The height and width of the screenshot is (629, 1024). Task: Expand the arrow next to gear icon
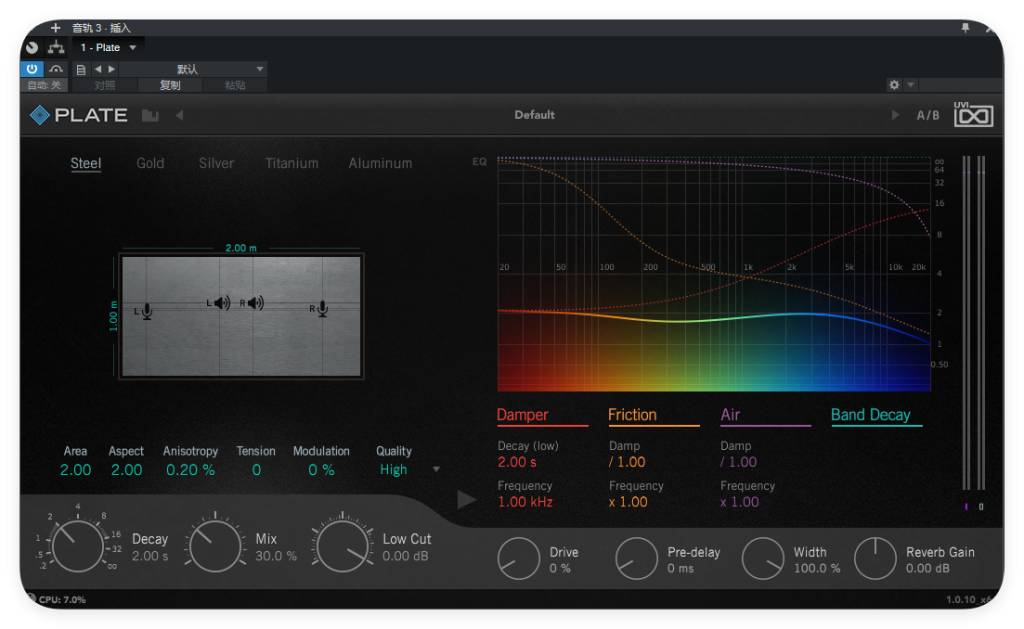pos(910,85)
